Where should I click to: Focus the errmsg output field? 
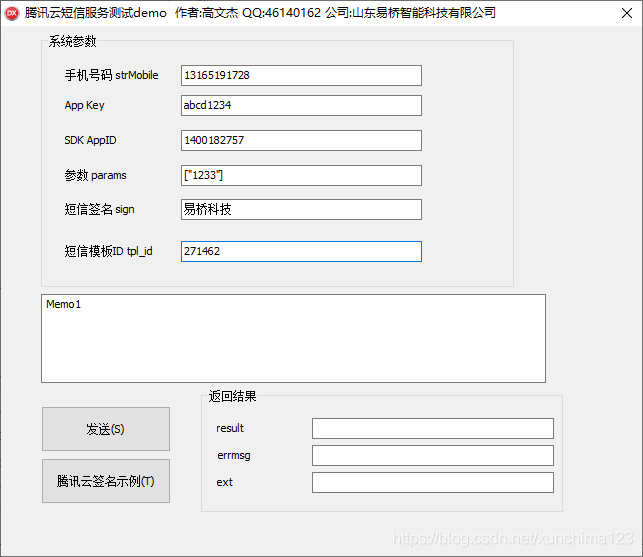433,456
